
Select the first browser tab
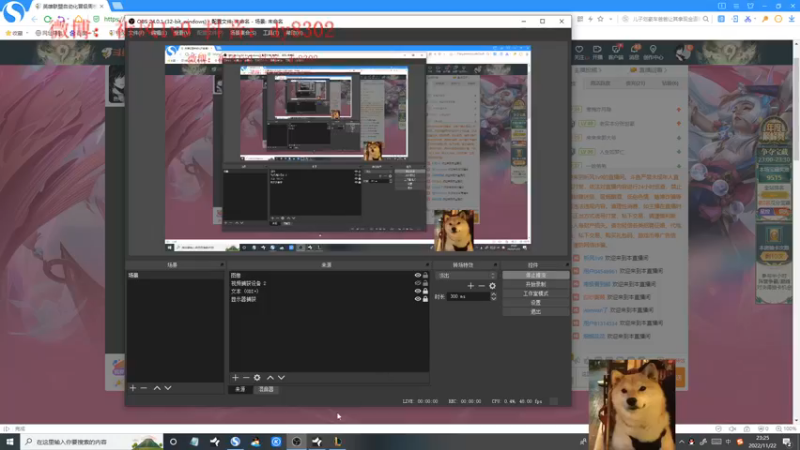pyautogui.click(x=69, y=6)
